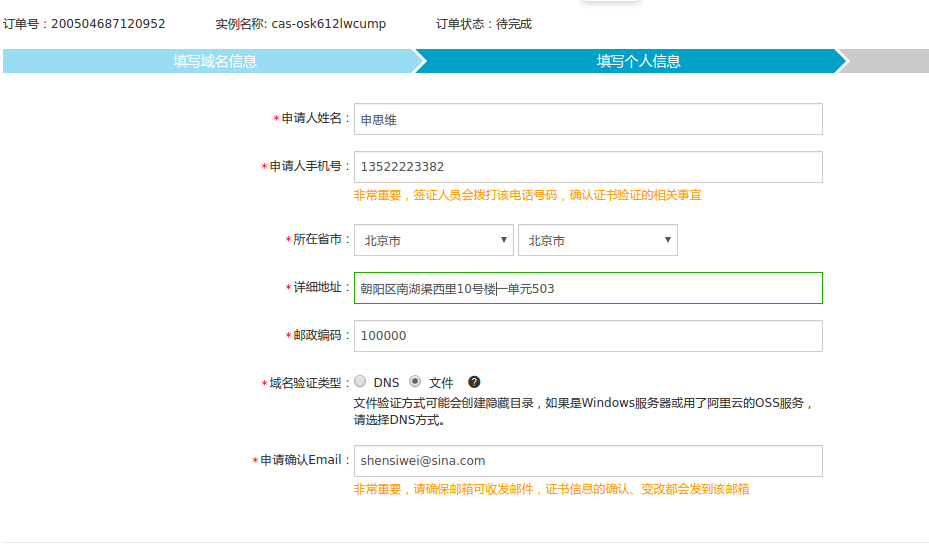This screenshot has width=929, height=544.
Task: Go to the 填写域名信息 step
Action: pyautogui.click(x=214, y=61)
